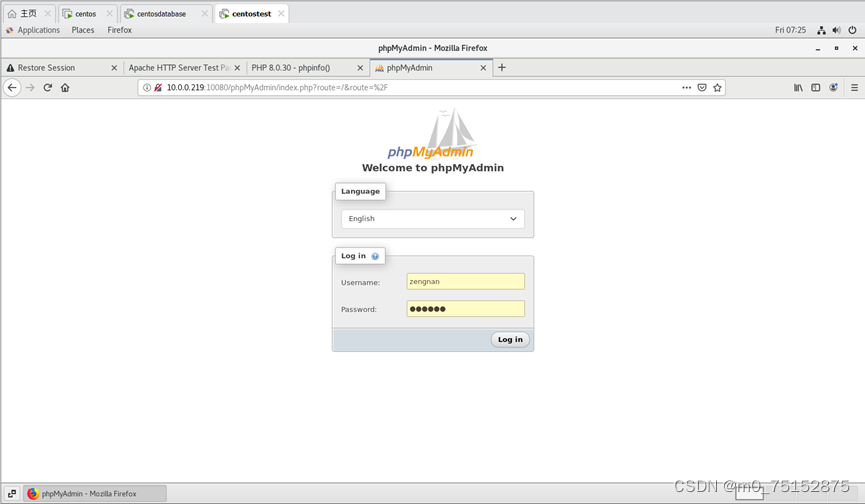Select the centostest VM tab
This screenshot has height=504, width=865.
[252, 14]
